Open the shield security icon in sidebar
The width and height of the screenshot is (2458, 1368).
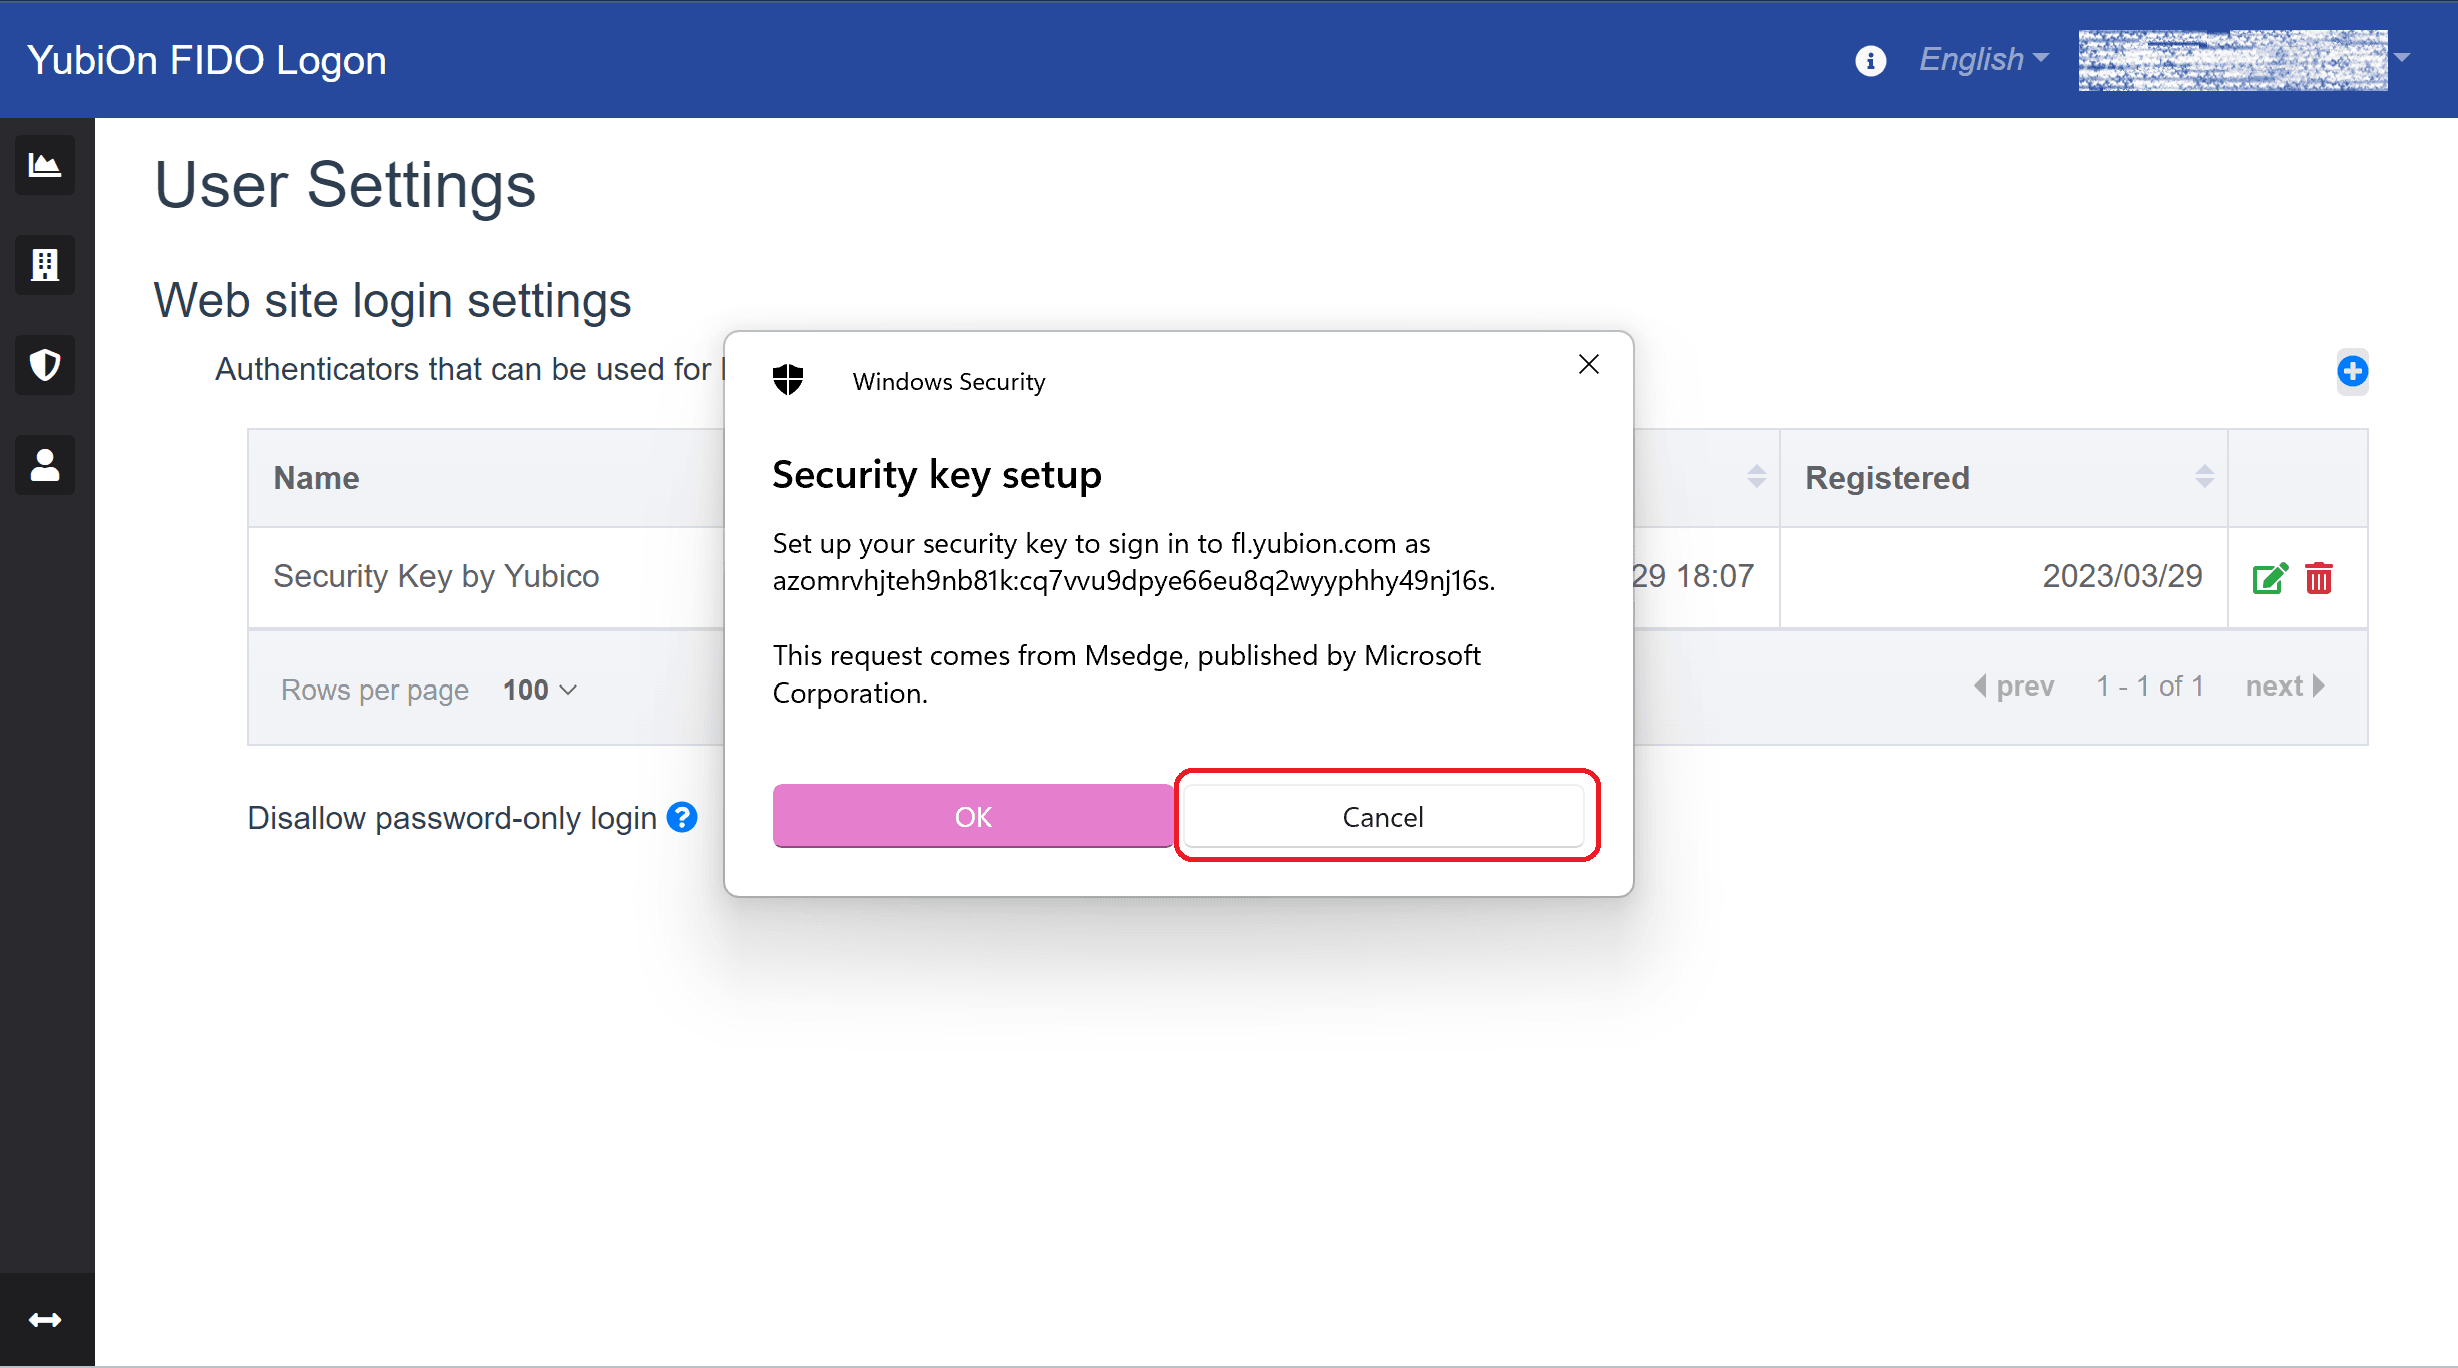pos(45,365)
